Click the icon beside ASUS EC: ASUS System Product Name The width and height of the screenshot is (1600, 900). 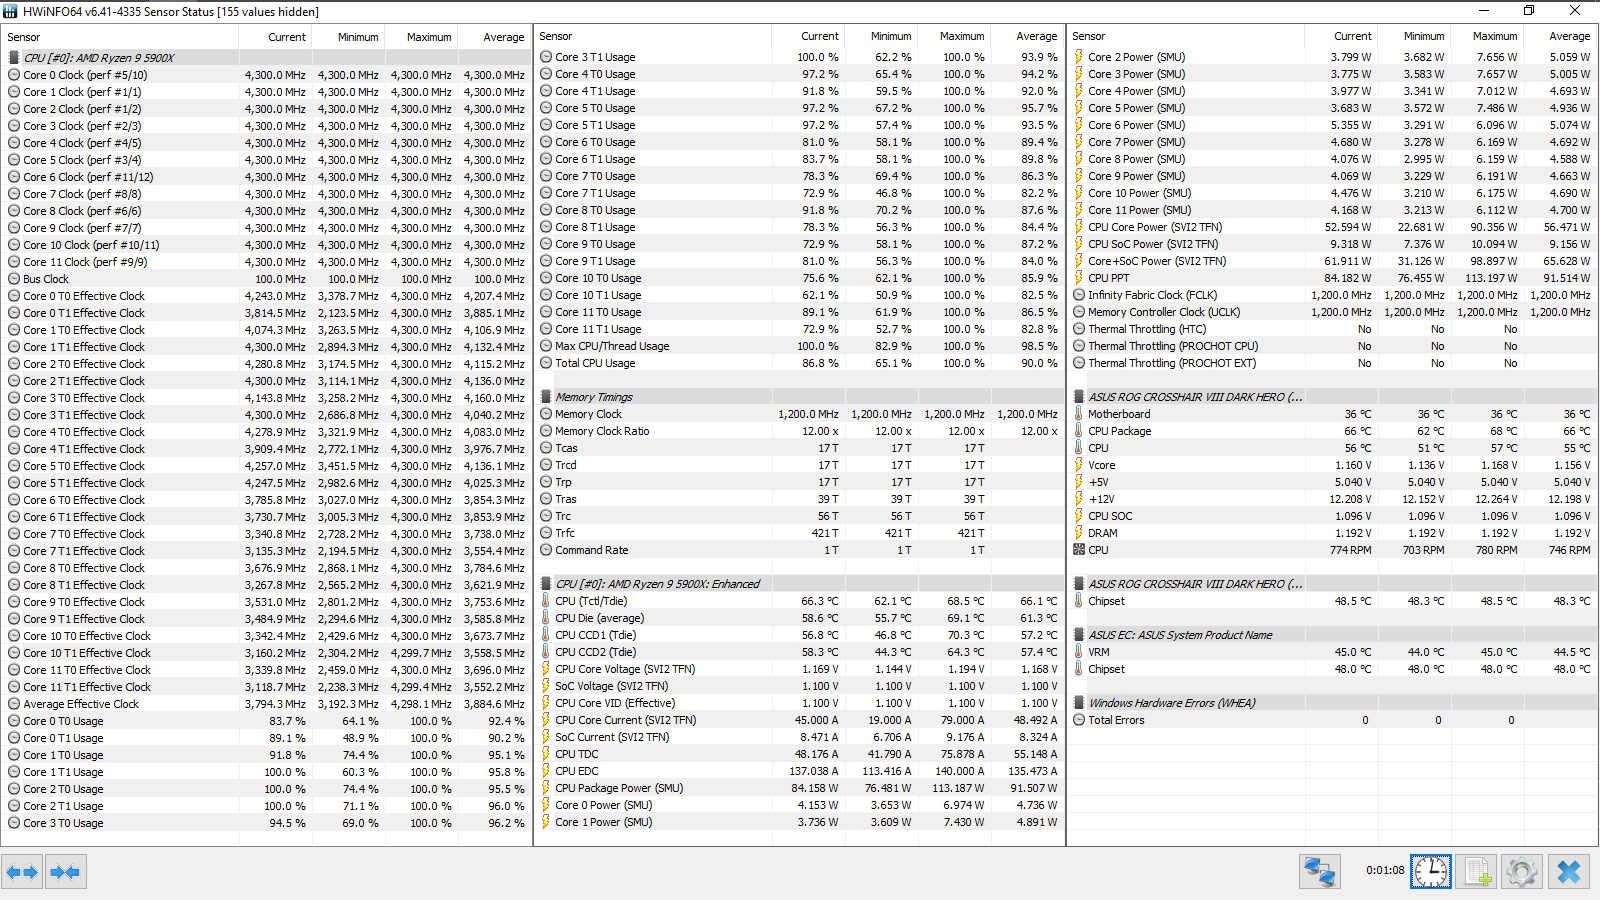coord(1080,635)
